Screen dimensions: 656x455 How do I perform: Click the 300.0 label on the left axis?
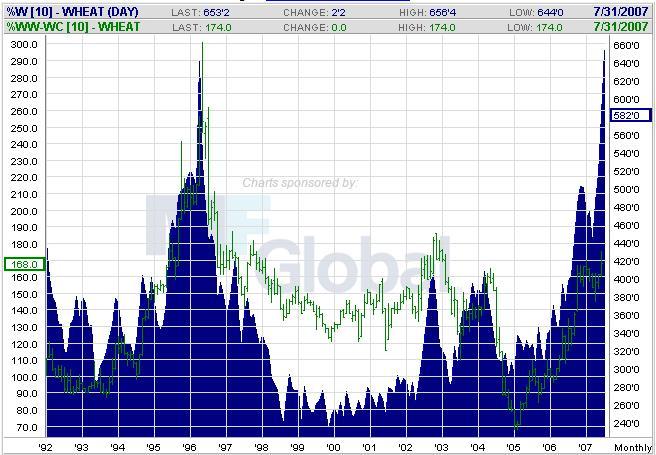pyautogui.click(x=23, y=45)
